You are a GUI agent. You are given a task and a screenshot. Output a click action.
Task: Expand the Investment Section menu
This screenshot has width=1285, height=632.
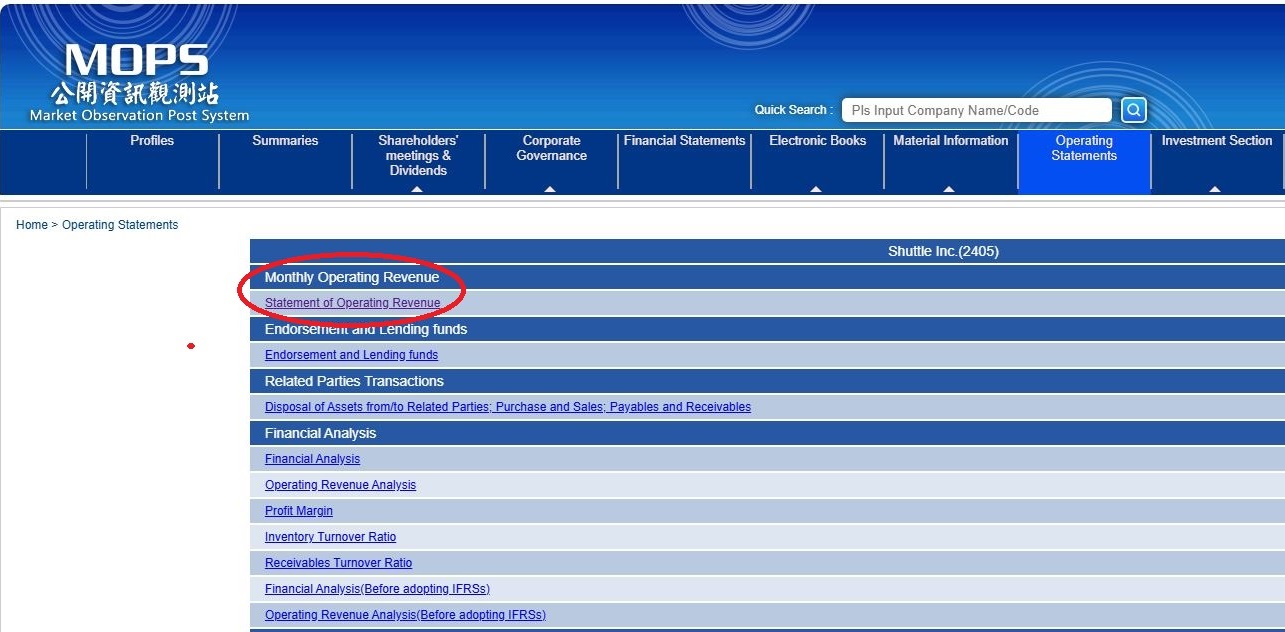[1216, 141]
